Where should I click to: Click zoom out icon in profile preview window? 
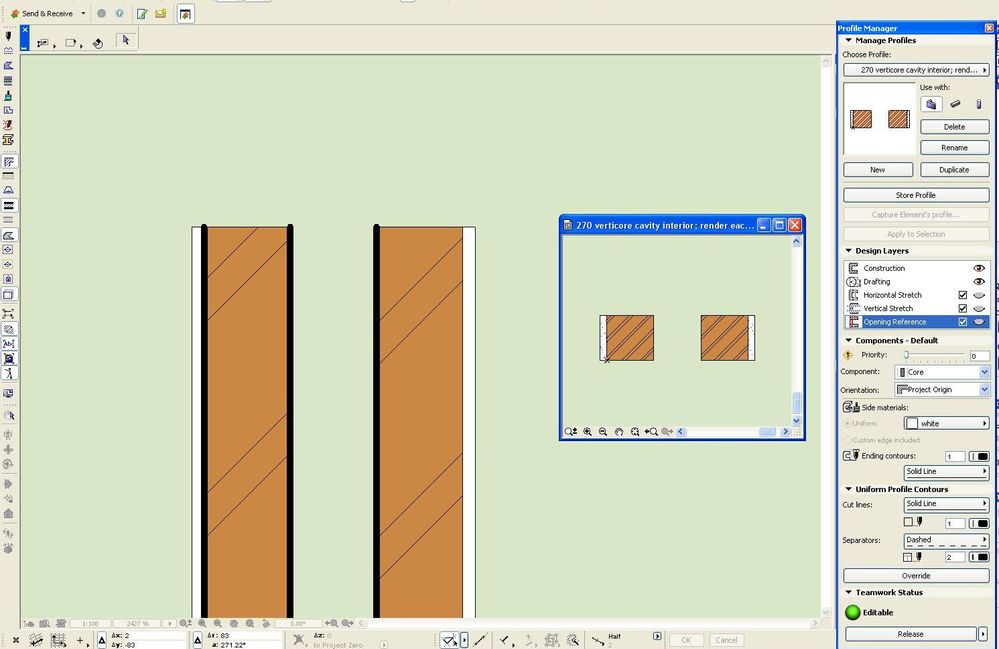(603, 432)
